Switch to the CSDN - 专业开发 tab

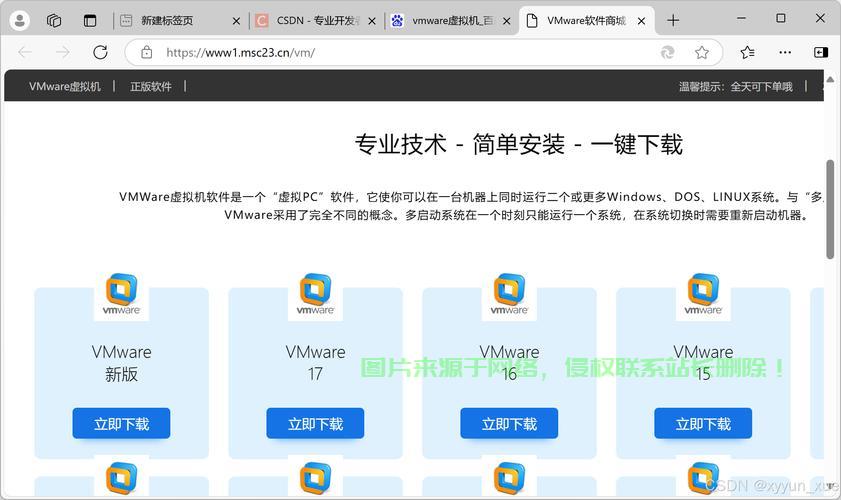tap(317, 20)
